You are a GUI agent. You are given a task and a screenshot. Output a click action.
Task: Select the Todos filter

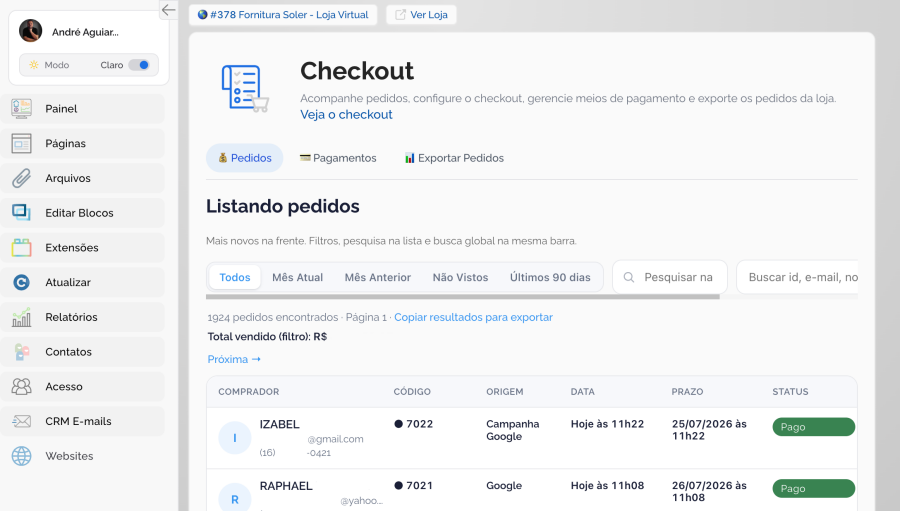click(235, 277)
